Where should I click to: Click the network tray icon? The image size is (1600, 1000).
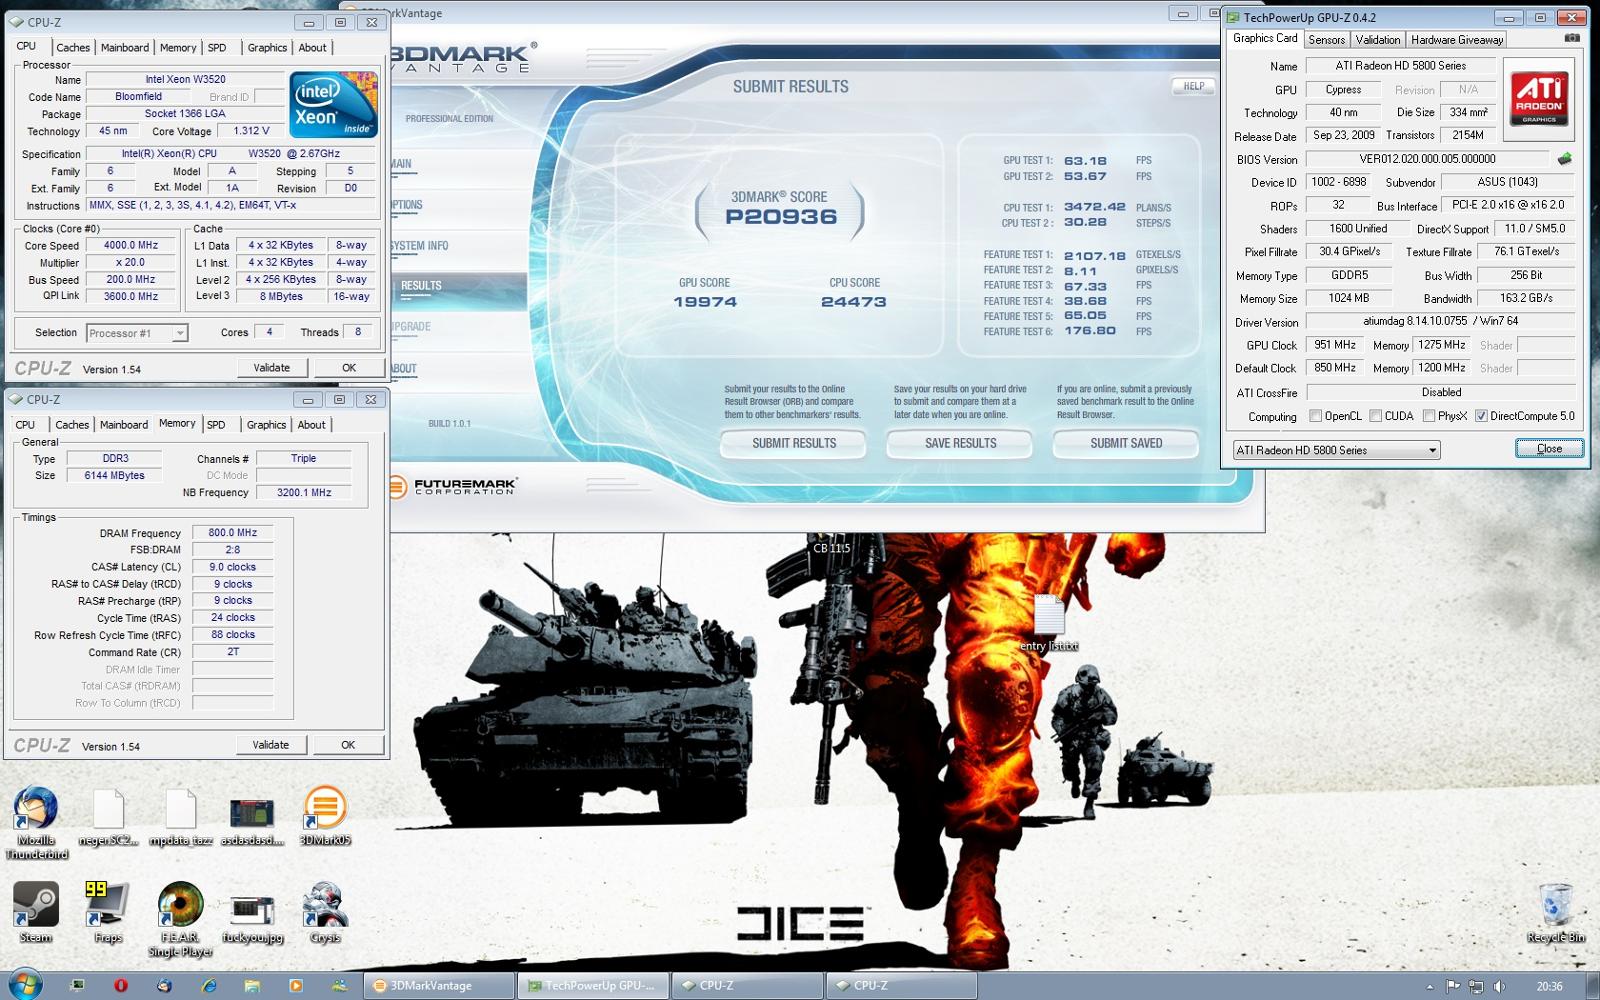pos(1476,986)
